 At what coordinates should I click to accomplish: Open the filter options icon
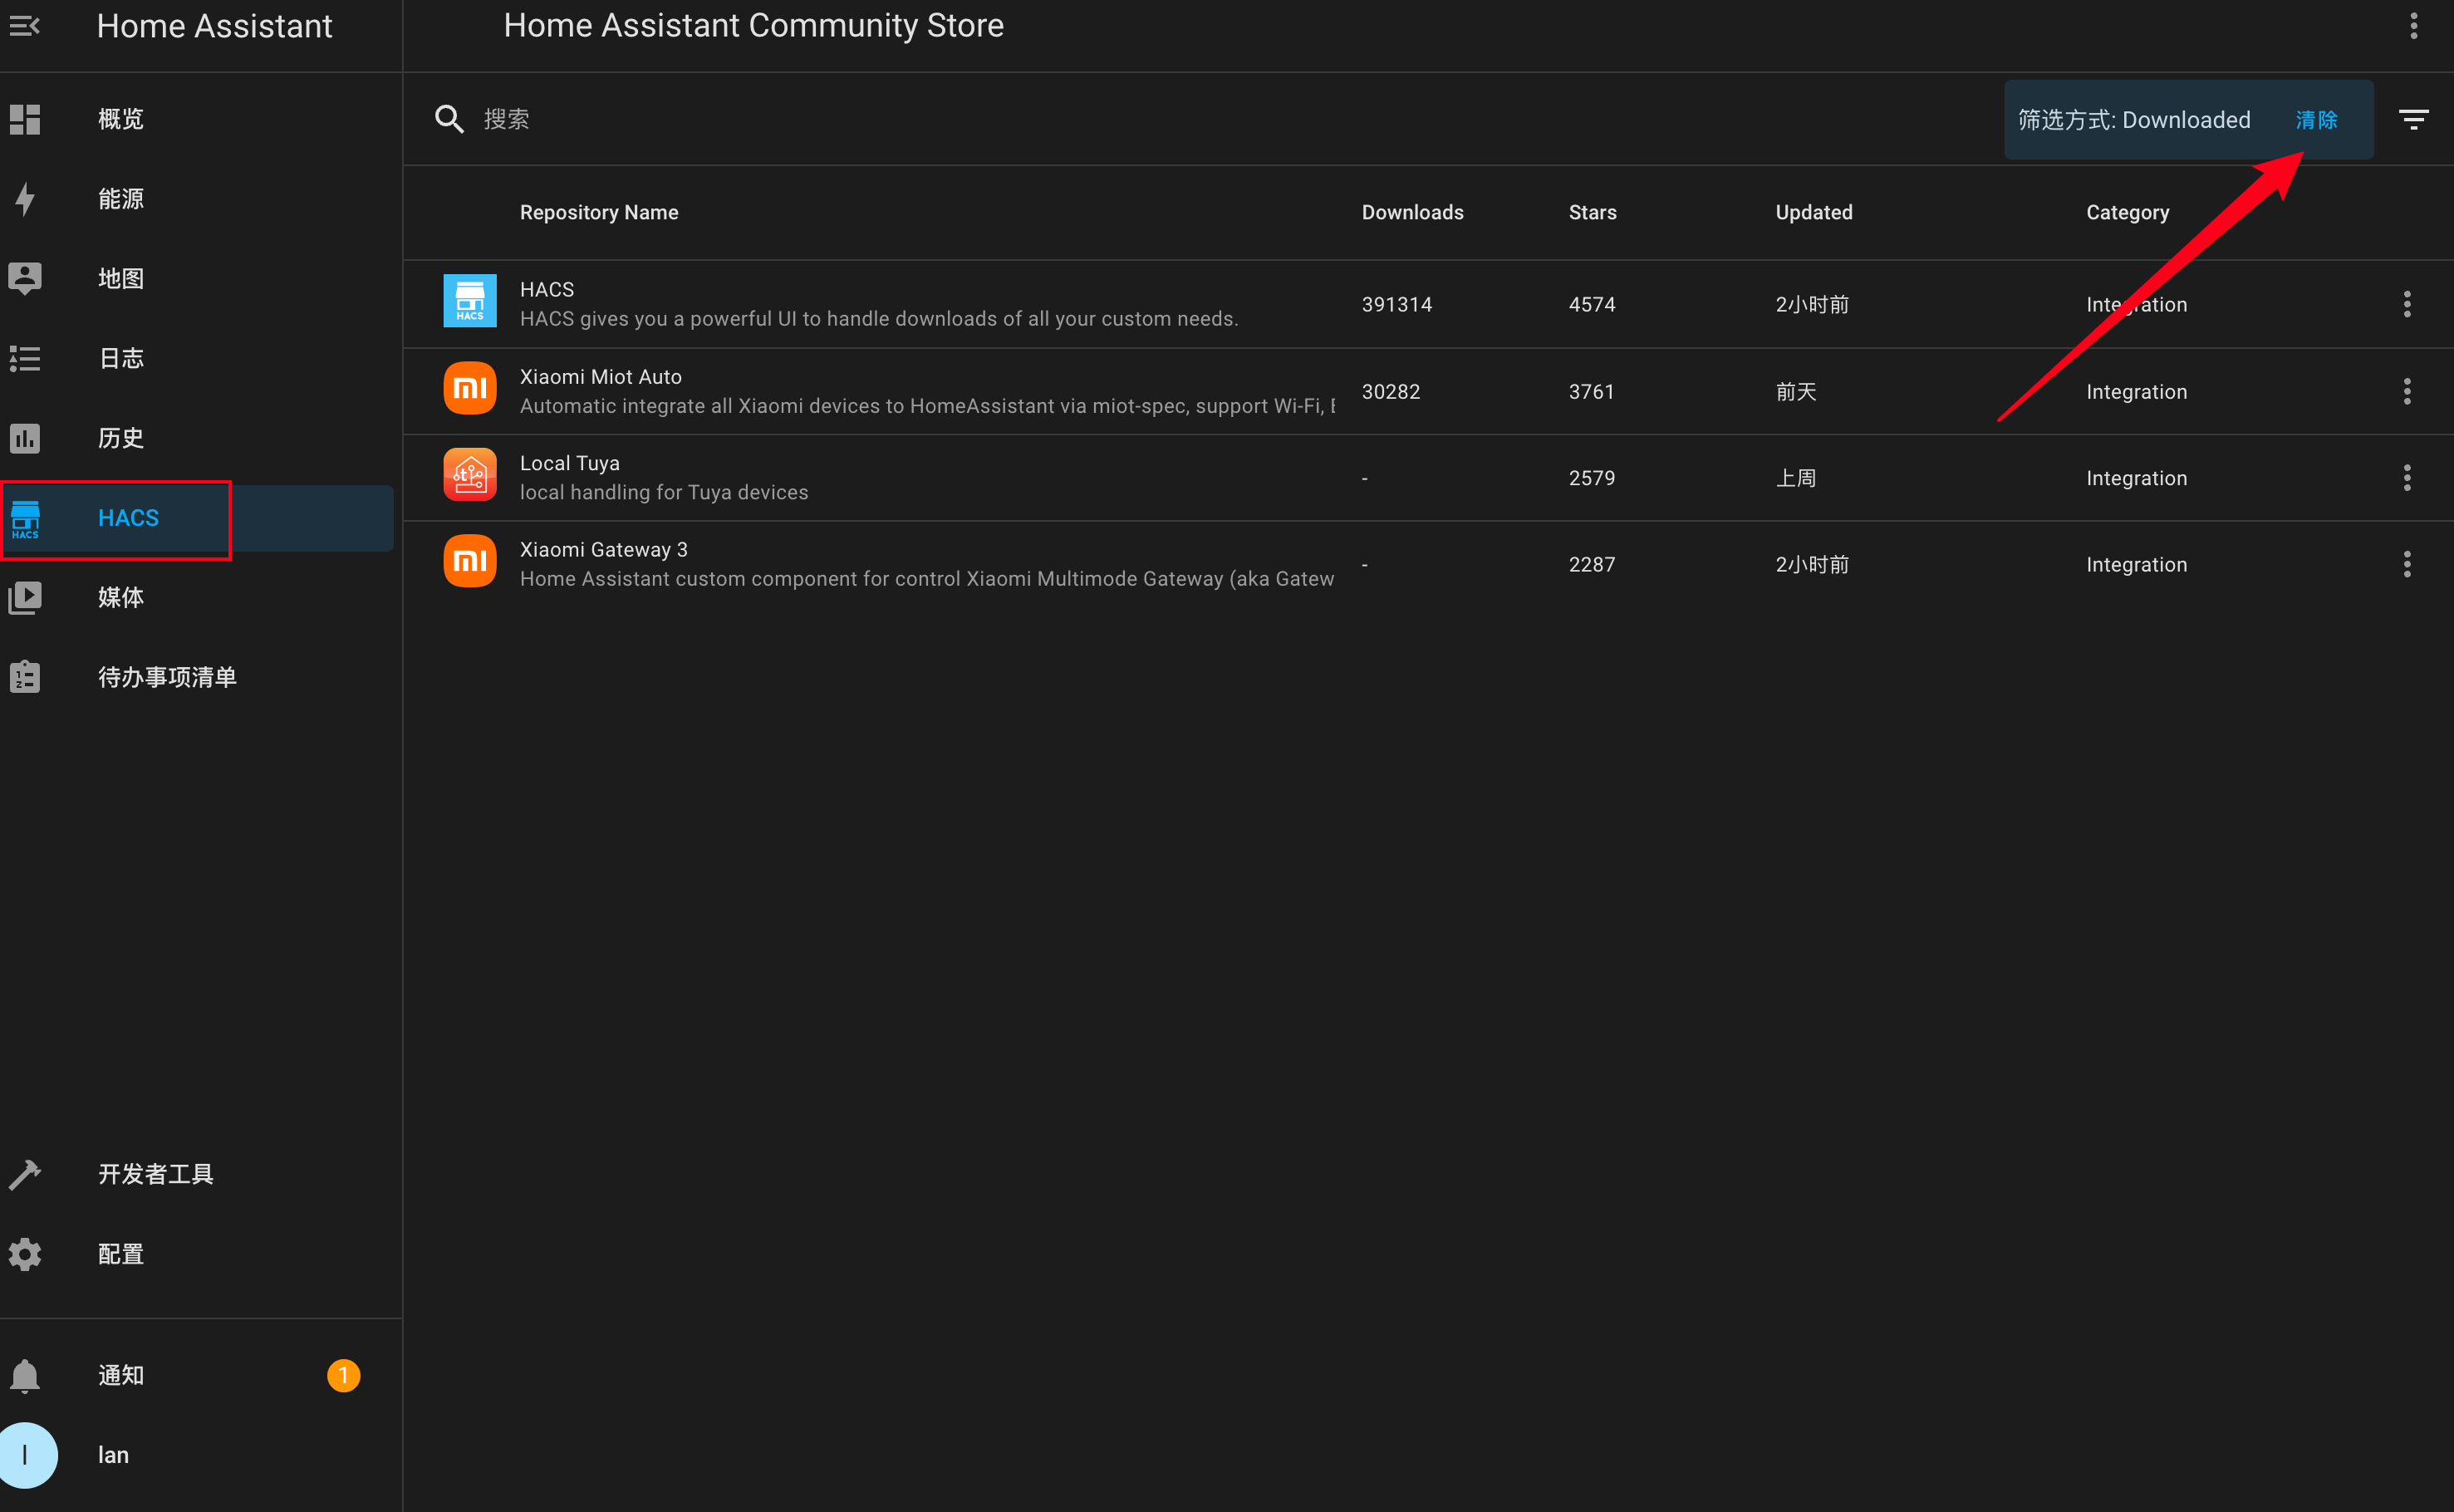pyautogui.click(x=2414, y=119)
